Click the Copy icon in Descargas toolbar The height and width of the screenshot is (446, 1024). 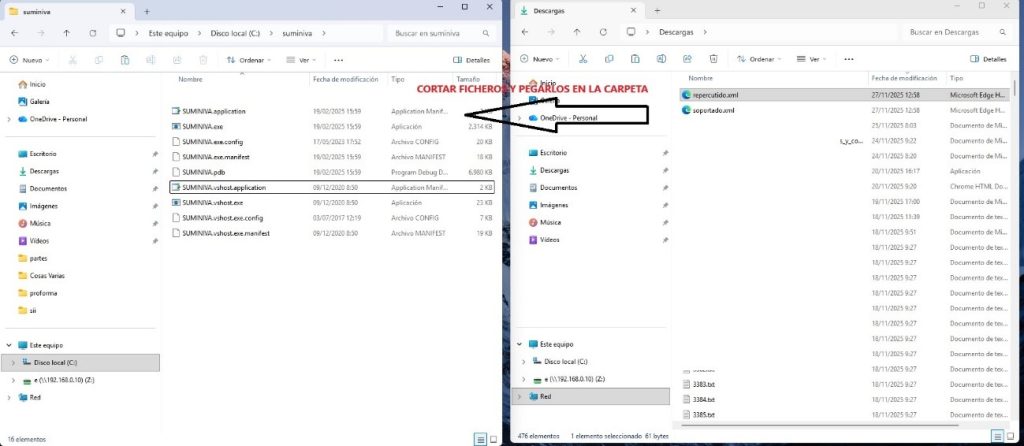(x=607, y=59)
